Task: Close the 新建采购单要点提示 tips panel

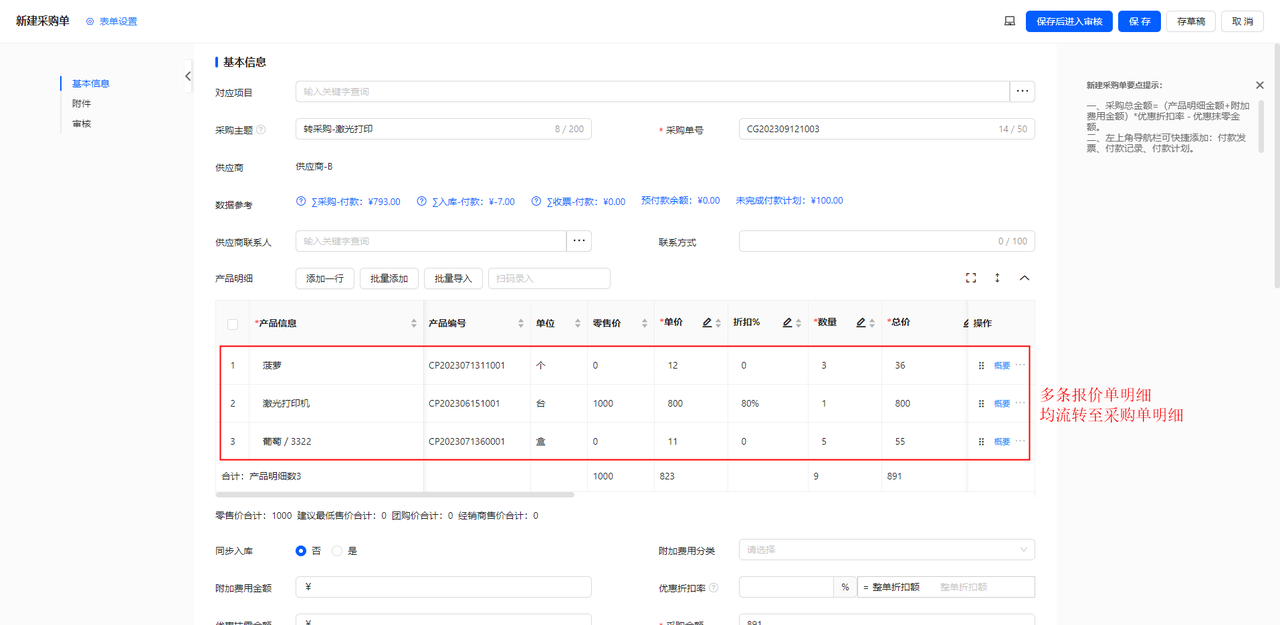Action: point(1260,86)
